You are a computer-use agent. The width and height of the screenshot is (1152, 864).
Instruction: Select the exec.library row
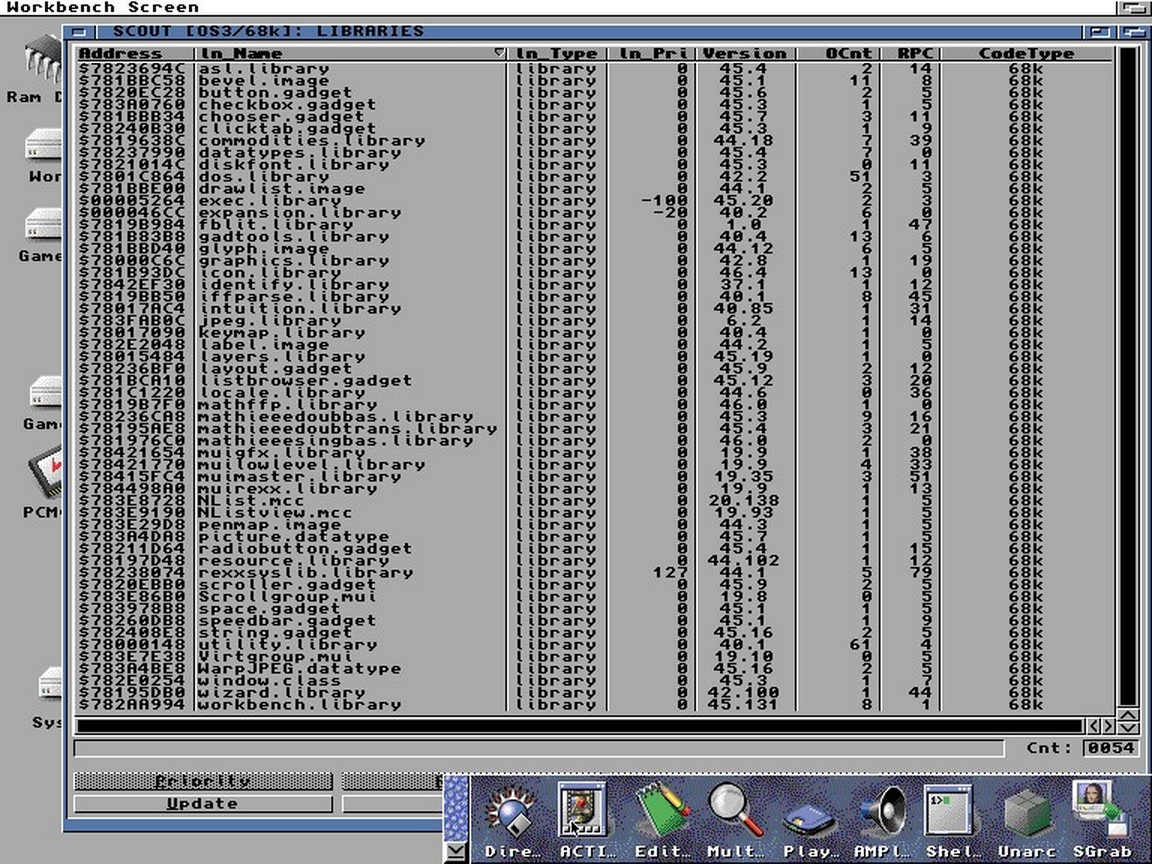tap(594, 201)
